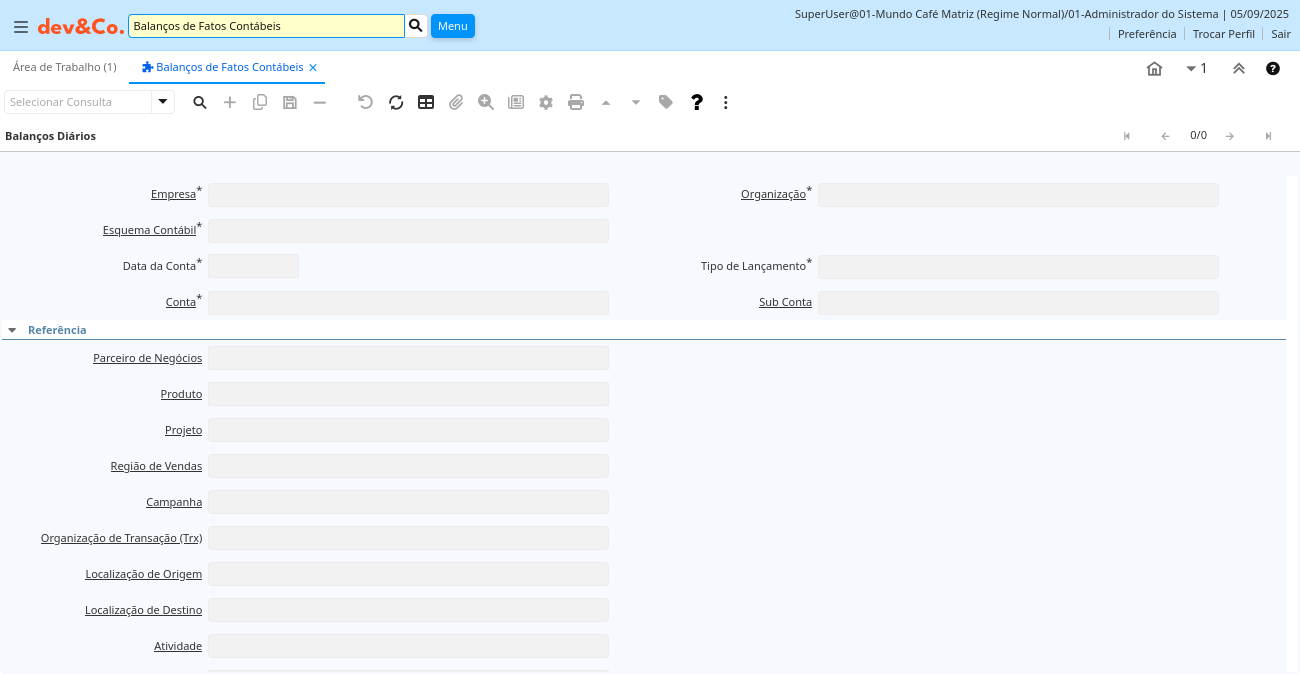The width and height of the screenshot is (1300, 674).
Task: Switch to Área de Trabalho tab
Action: click(64, 67)
